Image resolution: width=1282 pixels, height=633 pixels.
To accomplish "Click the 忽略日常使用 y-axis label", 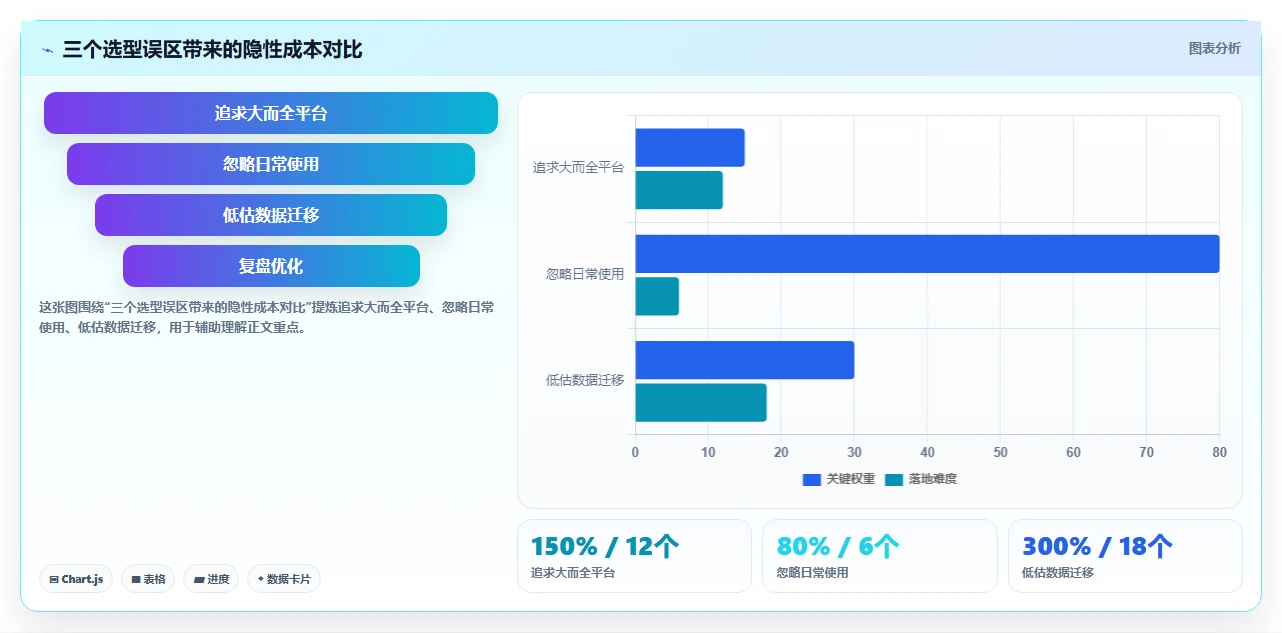I will click(x=585, y=274).
